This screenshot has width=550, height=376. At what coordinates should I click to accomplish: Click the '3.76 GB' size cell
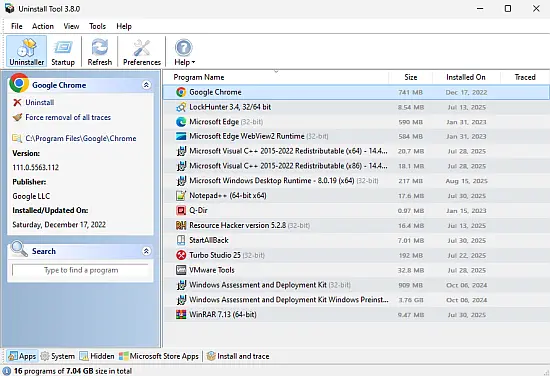pyautogui.click(x=410, y=300)
